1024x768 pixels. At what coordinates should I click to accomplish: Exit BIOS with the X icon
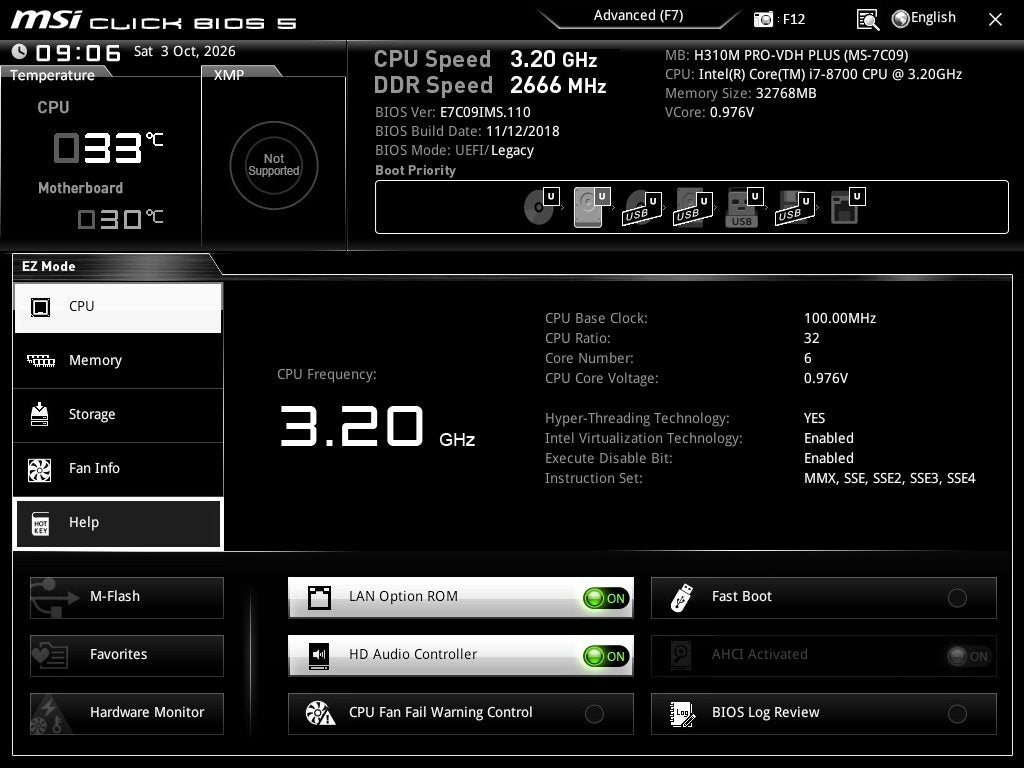click(x=995, y=20)
